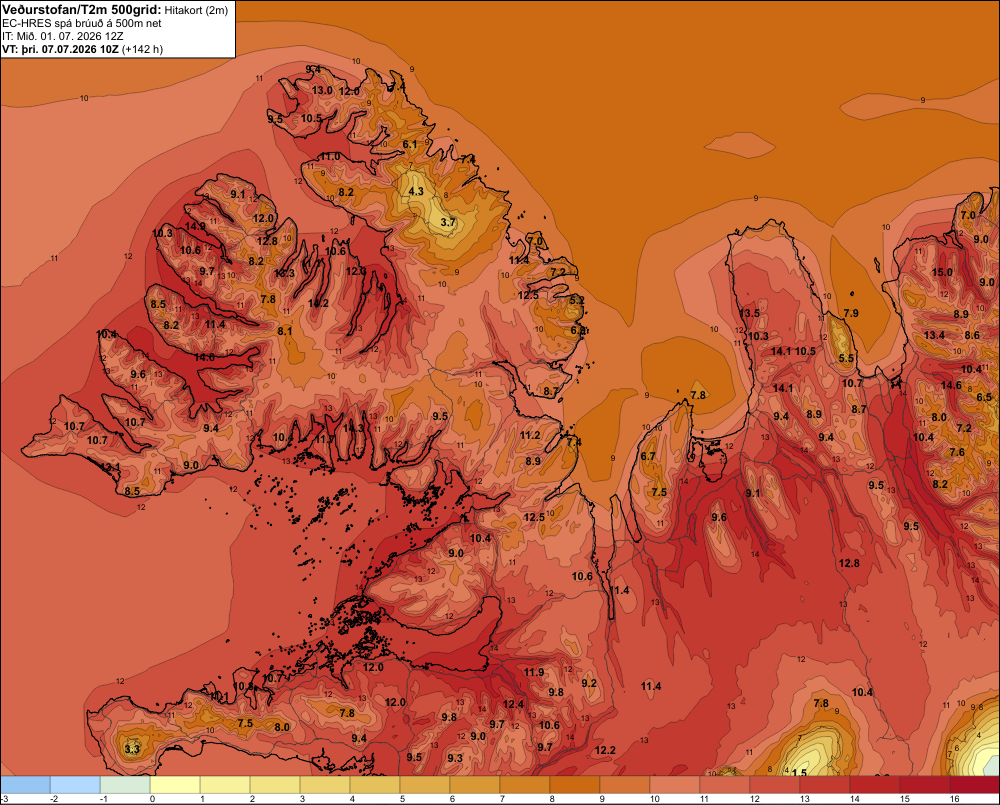The image size is (1000, 805).
Task: Click the 4.3 temperature reading
Action: click(416, 191)
